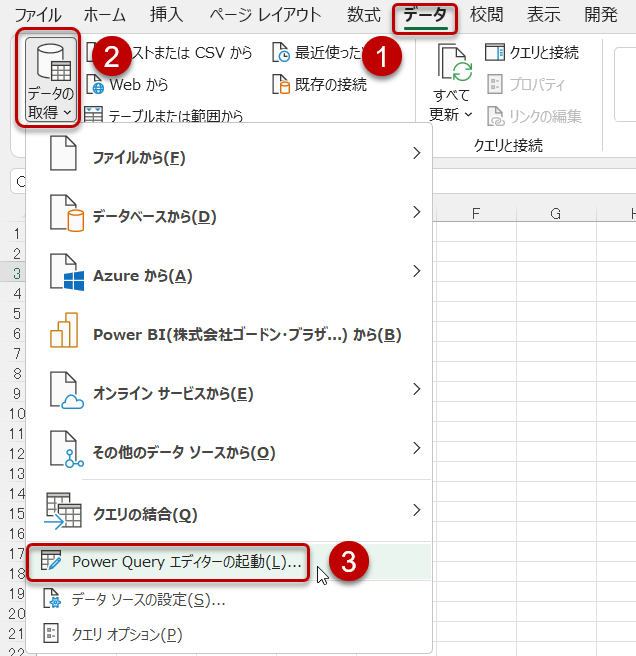Viewport: 636px width, 656px height.
Task: Switch to the 挿入 tab
Action: tap(167, 15)
